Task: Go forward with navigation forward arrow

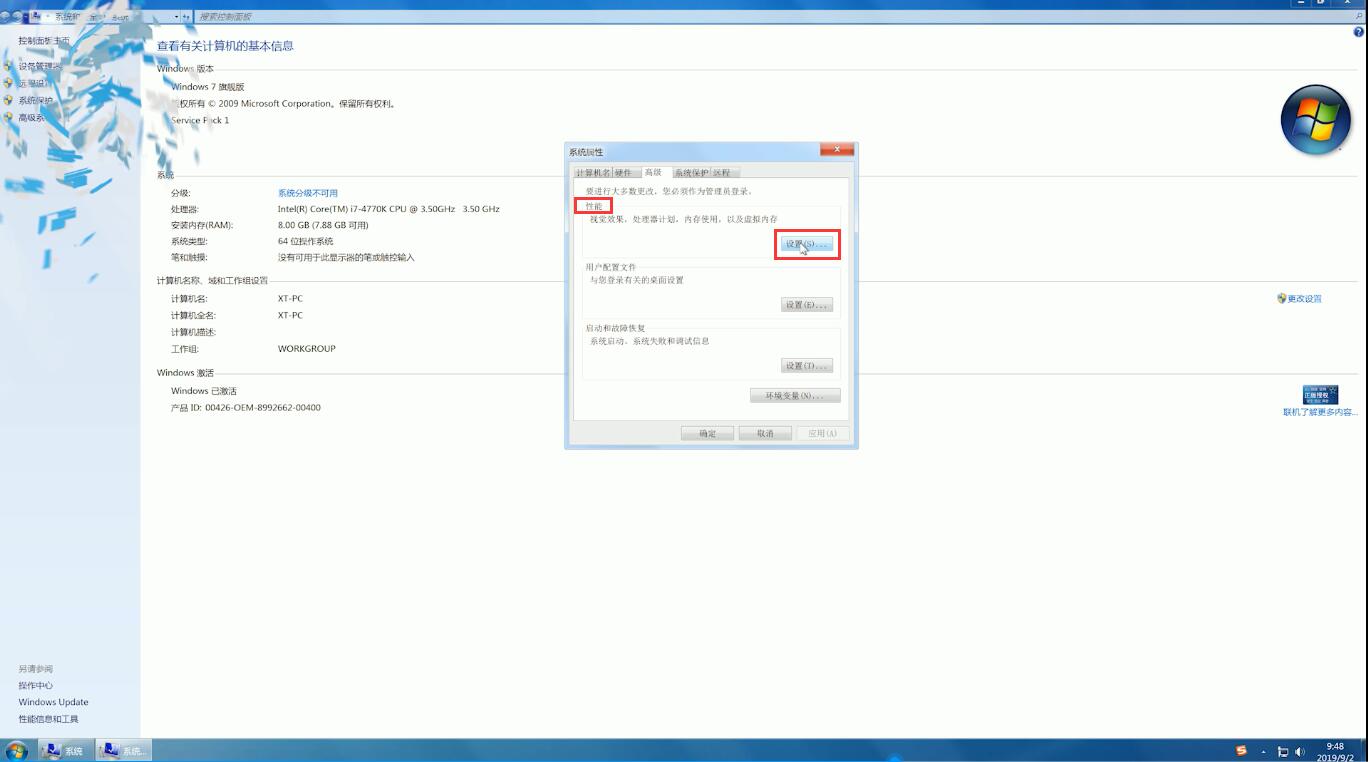Action: (x=18, y=16)
